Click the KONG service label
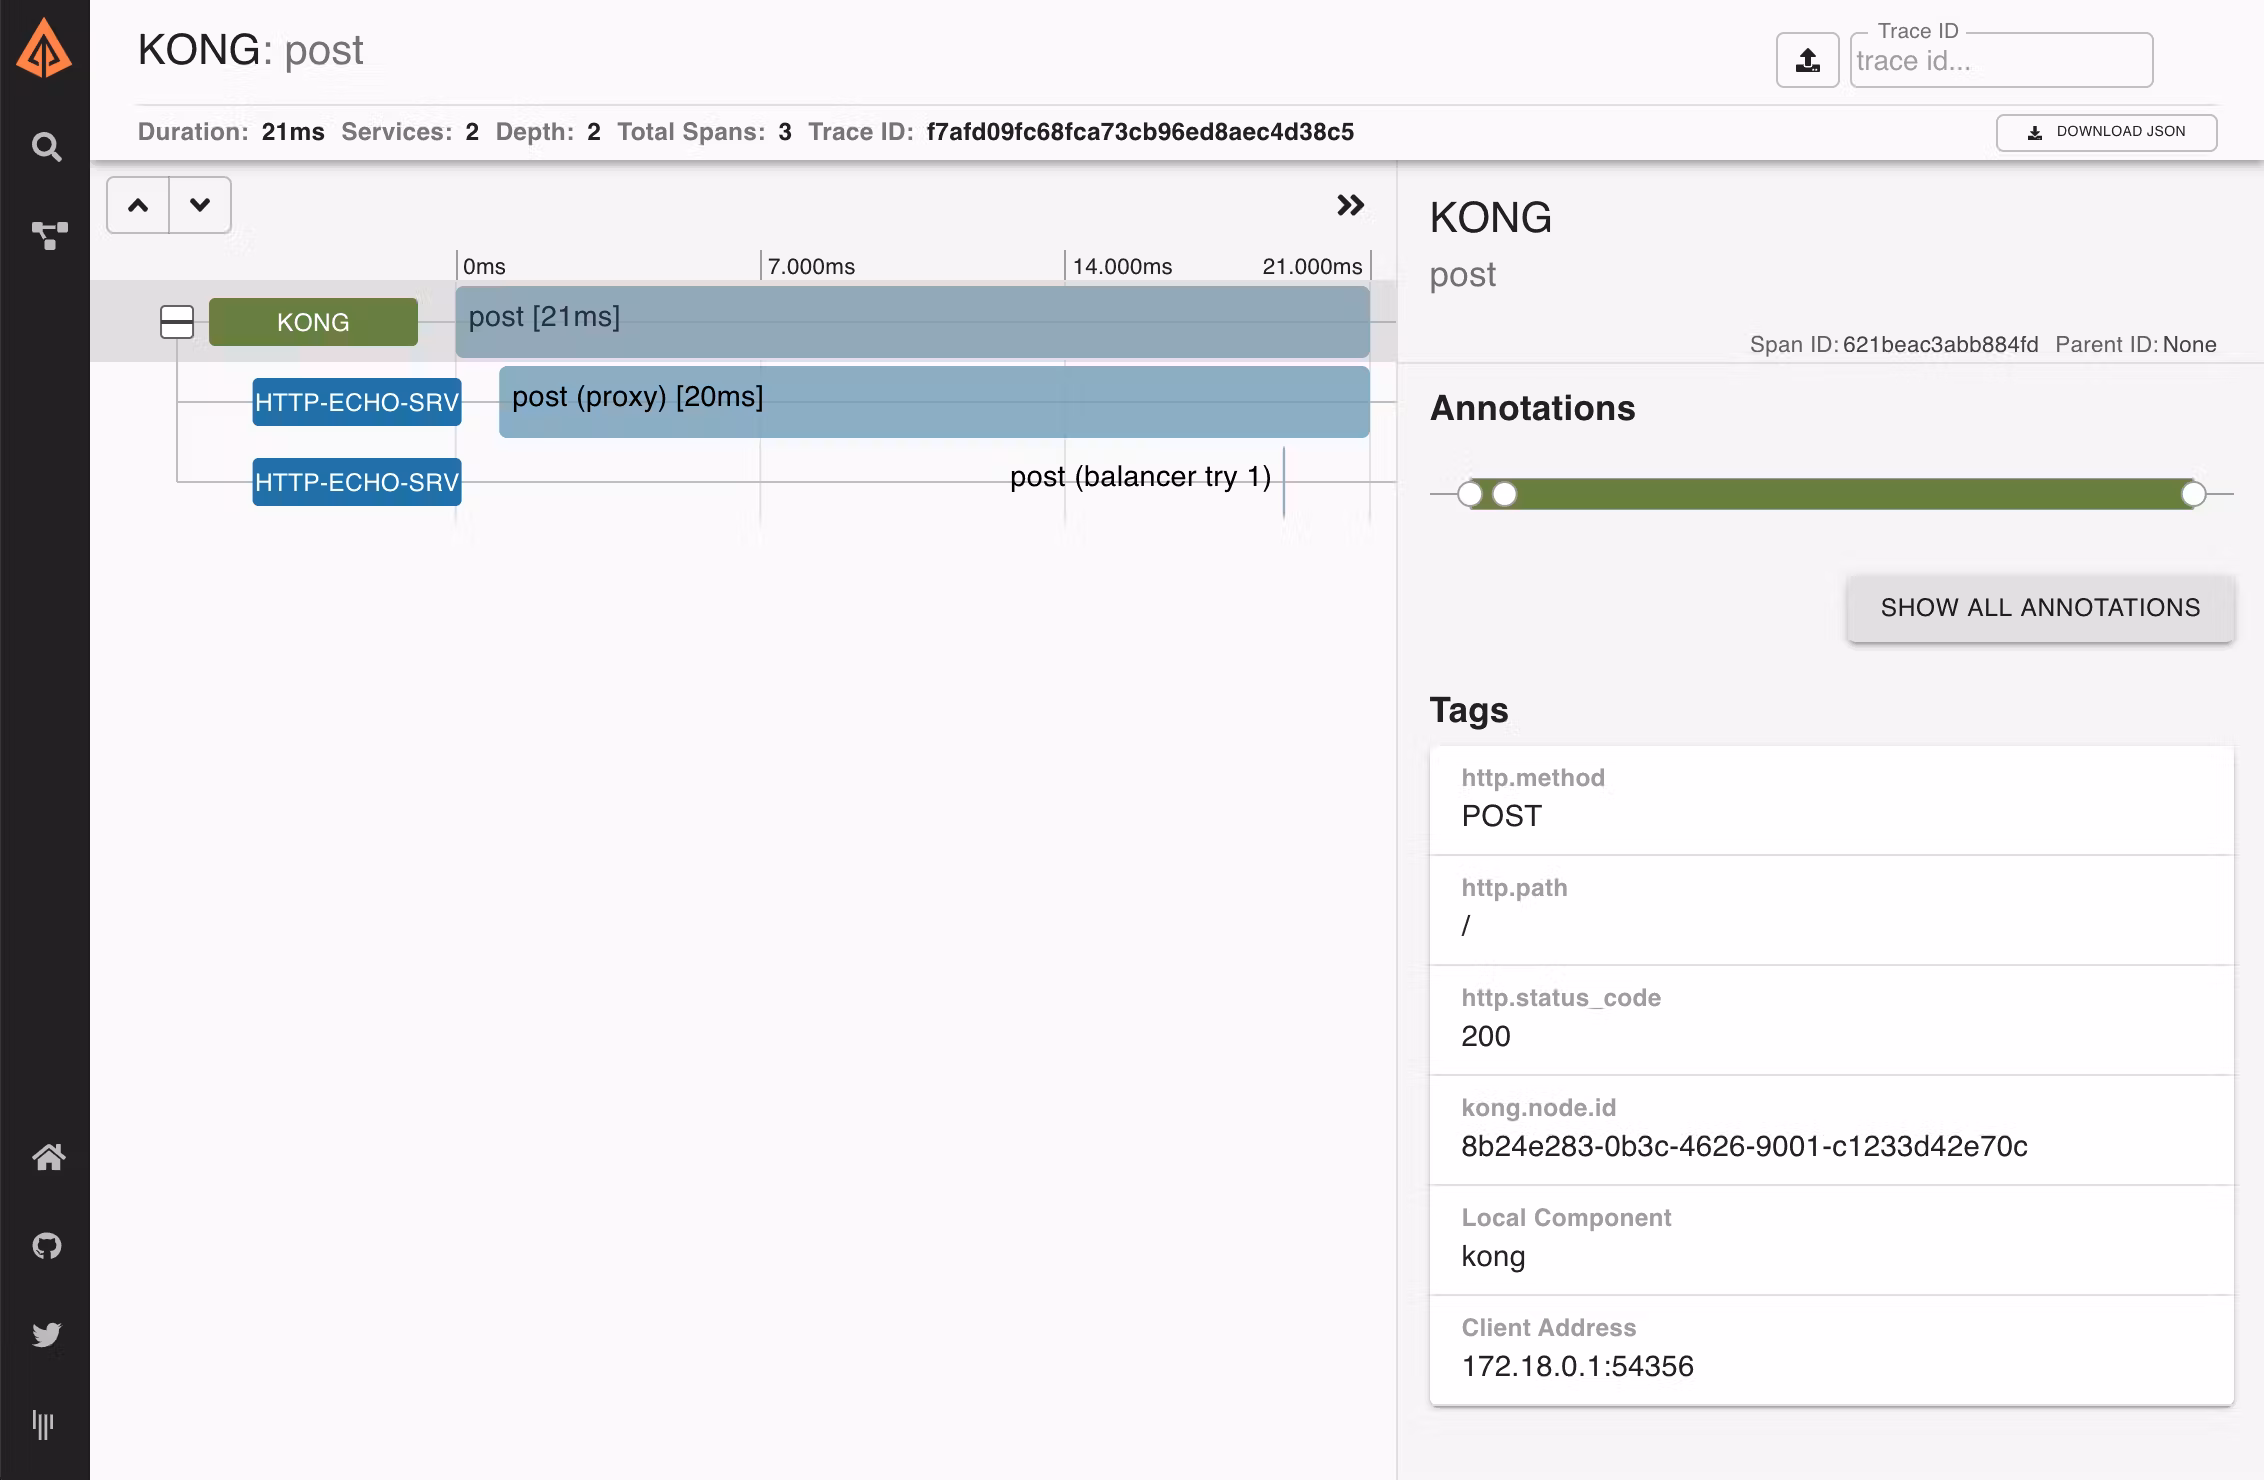The height and width of the screenshot is (1480, 2264). [313, 322]
